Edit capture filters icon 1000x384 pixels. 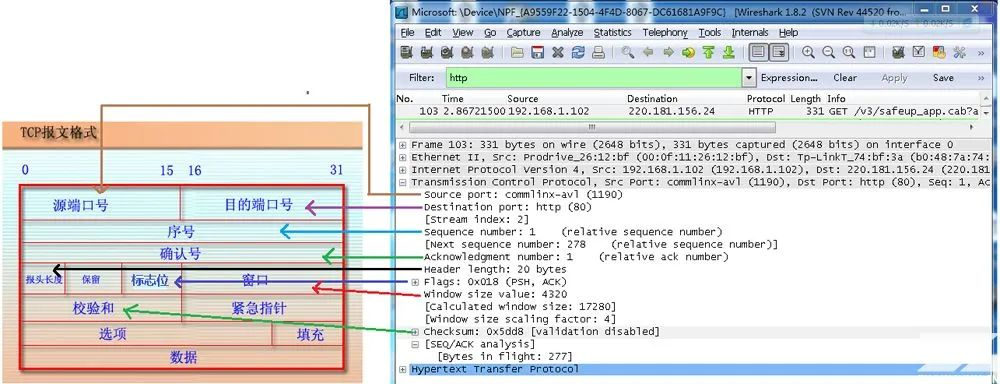899,53
